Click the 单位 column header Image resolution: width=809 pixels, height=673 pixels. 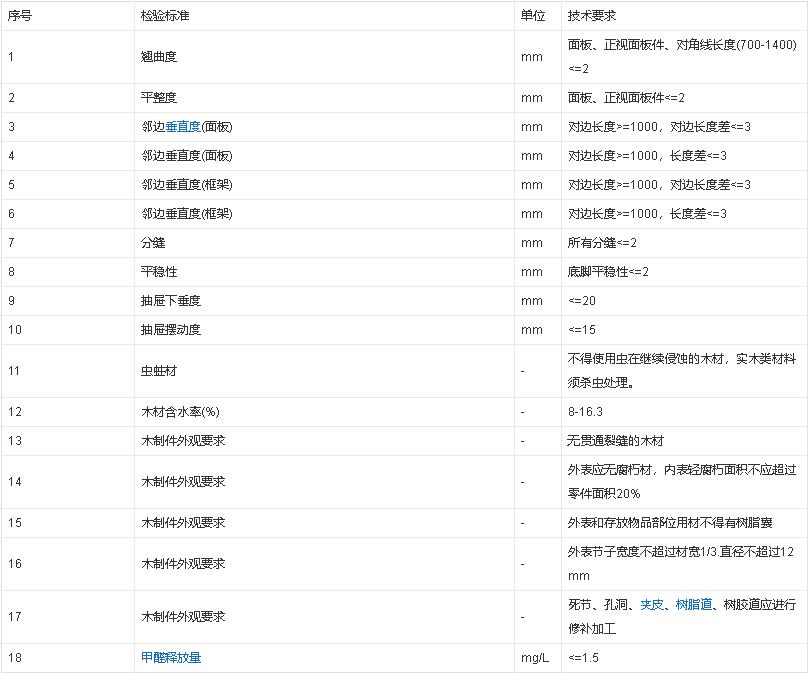[x=533, y=16]
